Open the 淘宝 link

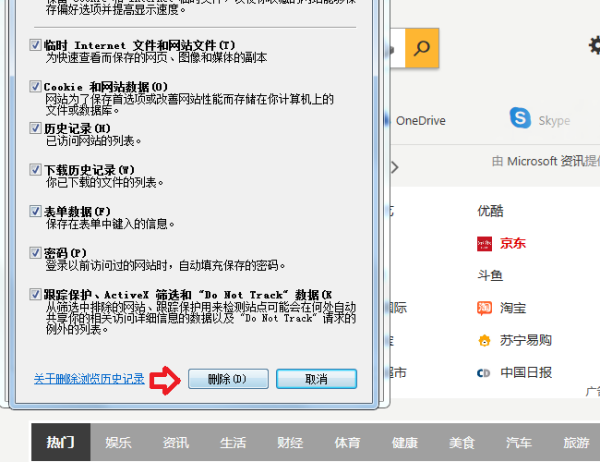coord(513,308)
